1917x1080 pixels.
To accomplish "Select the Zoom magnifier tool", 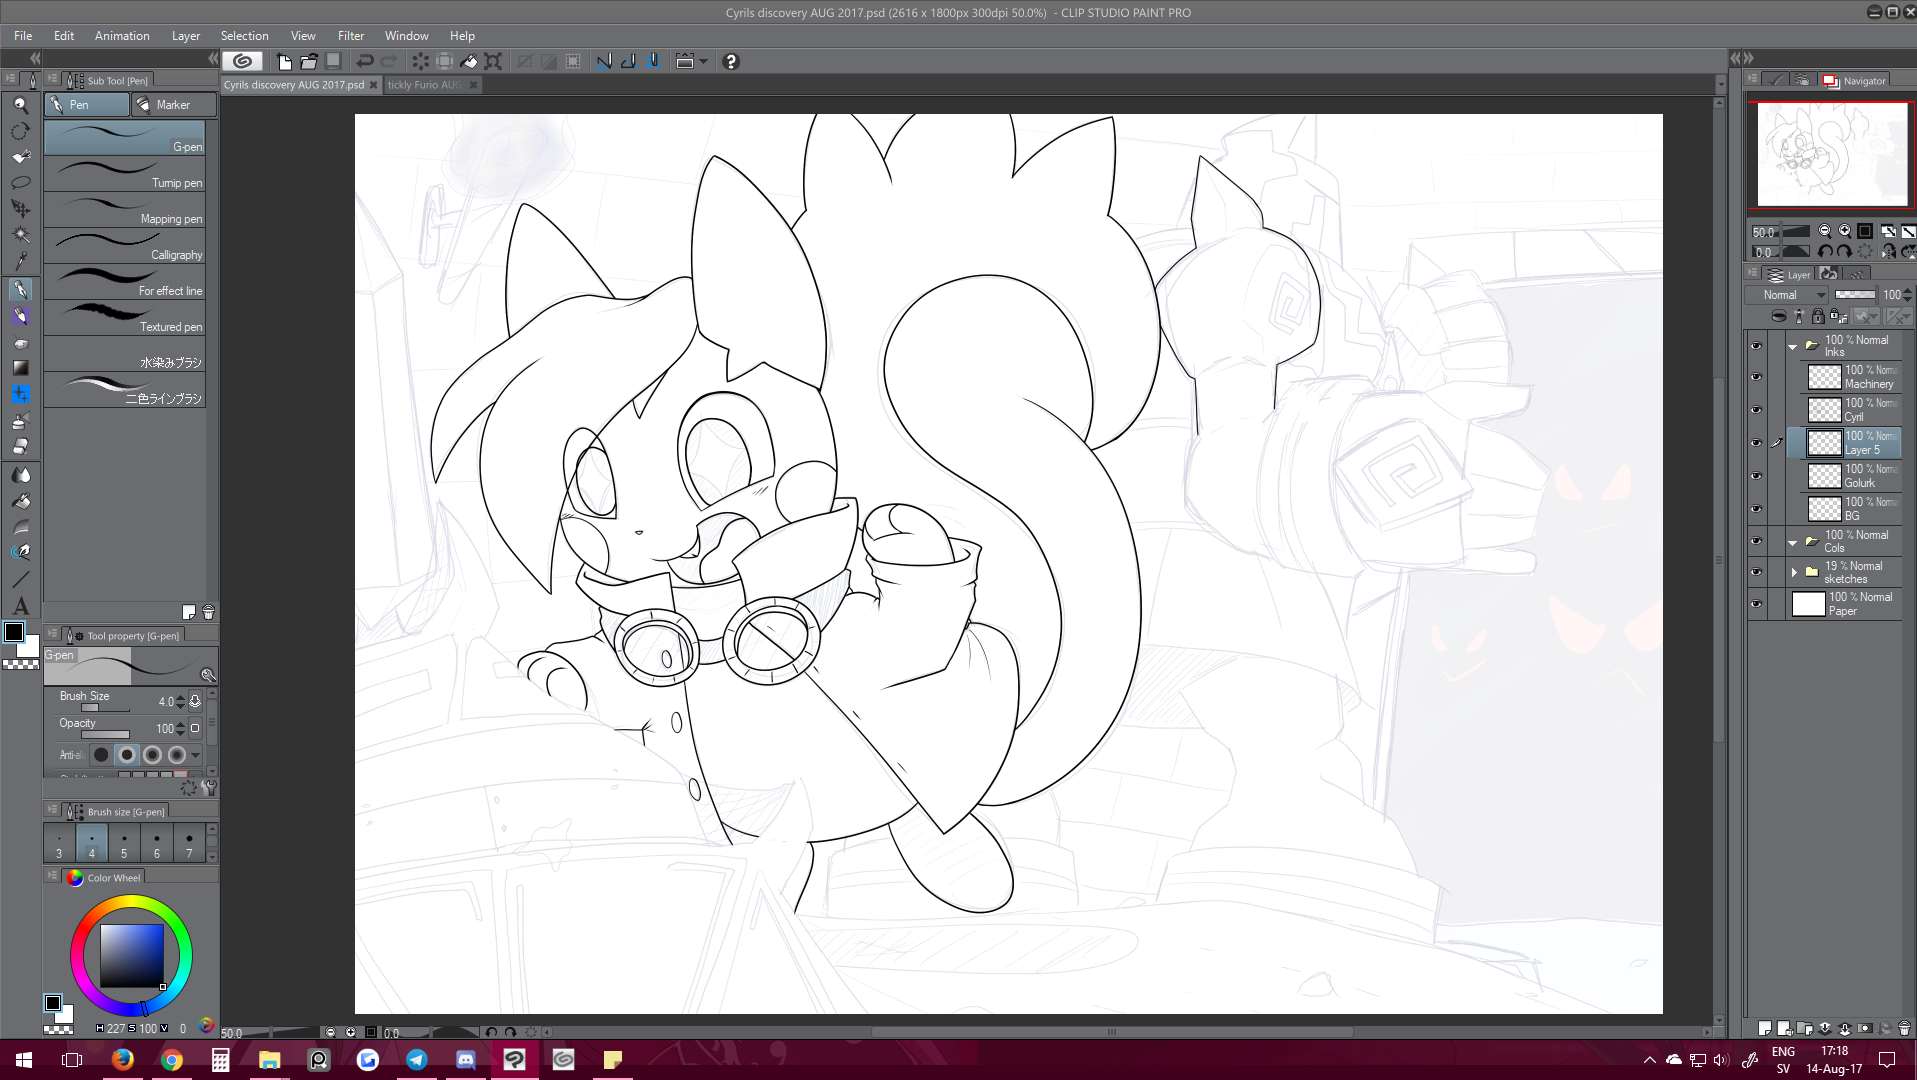I will [x=20, y=105].
